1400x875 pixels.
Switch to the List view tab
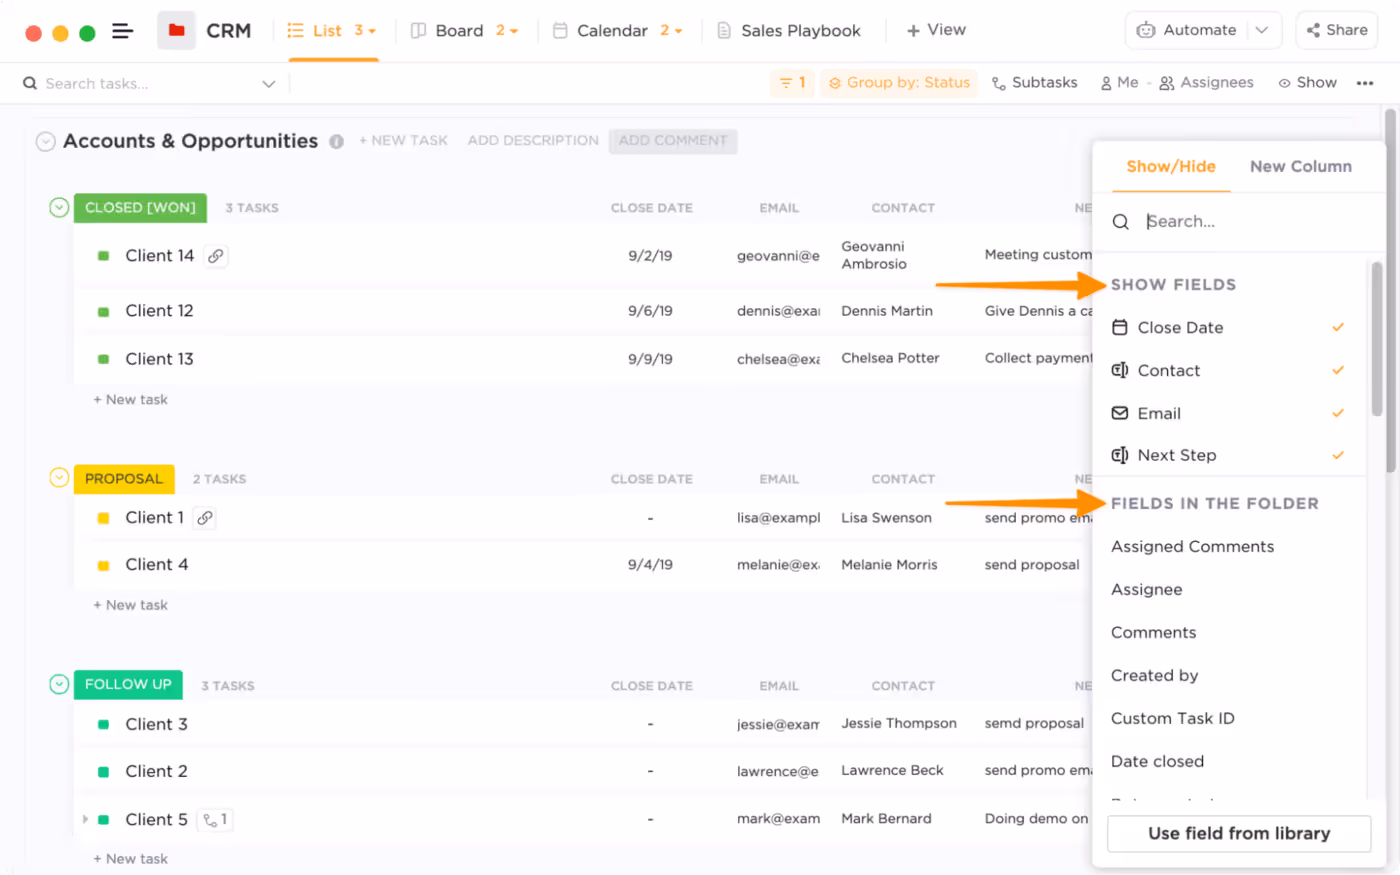(x=332, y=31)
